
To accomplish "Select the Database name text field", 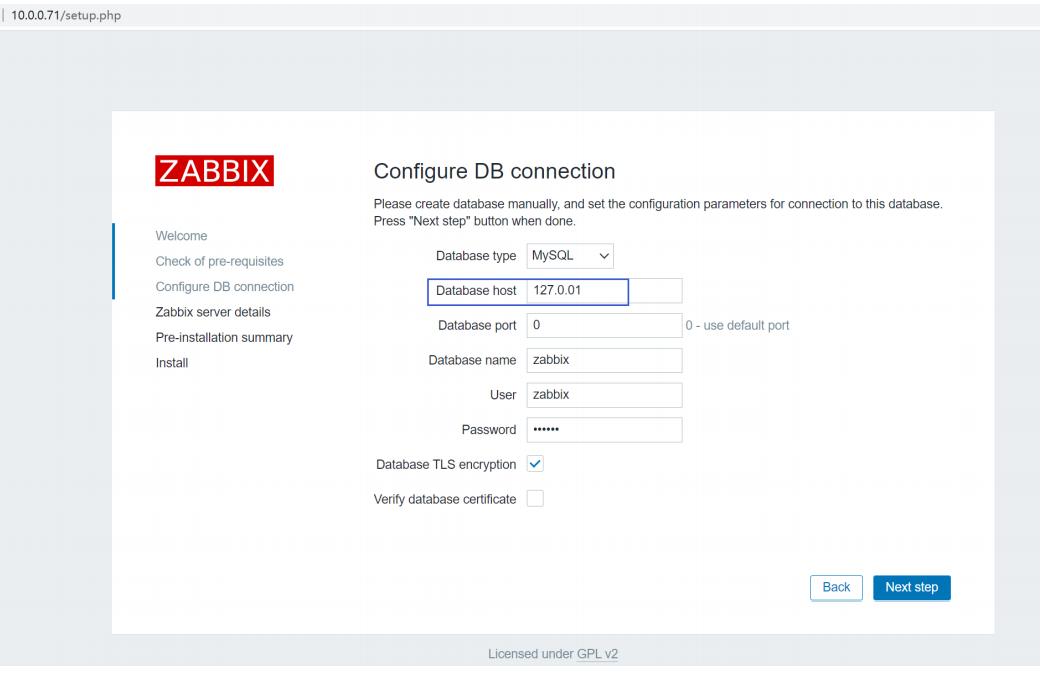I will (604, 360).
